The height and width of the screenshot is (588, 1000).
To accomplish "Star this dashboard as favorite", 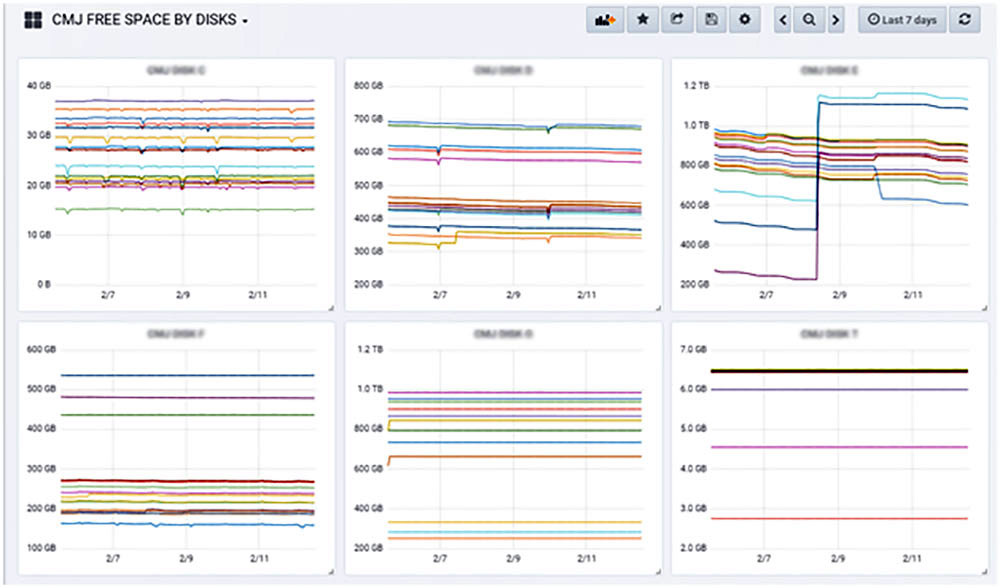I will click(643, 20).
